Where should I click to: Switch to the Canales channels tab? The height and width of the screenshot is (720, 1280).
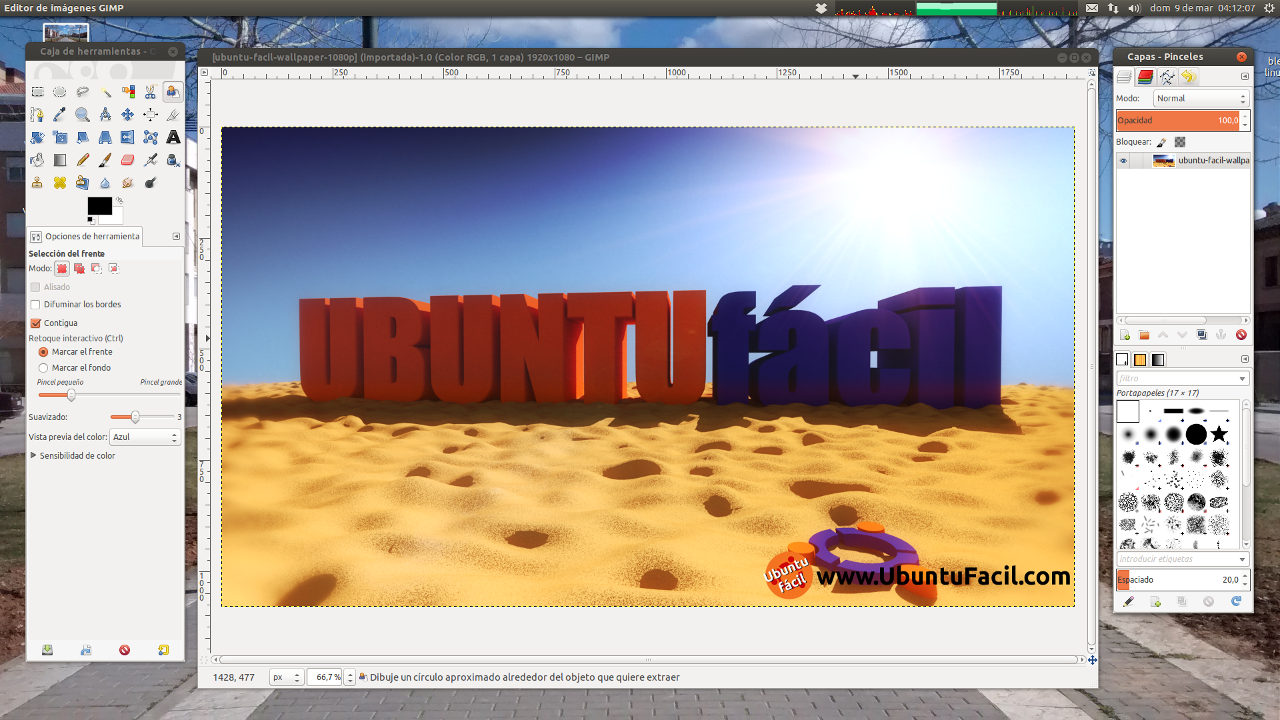click(x=1146, y=77)
